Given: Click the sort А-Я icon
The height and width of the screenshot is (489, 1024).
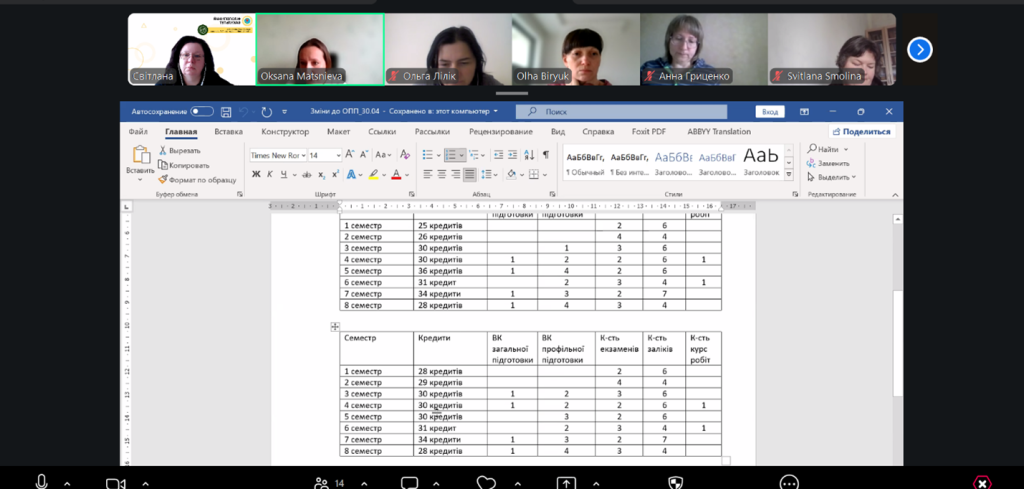Looking at the screenshot, I should point(529,155).
